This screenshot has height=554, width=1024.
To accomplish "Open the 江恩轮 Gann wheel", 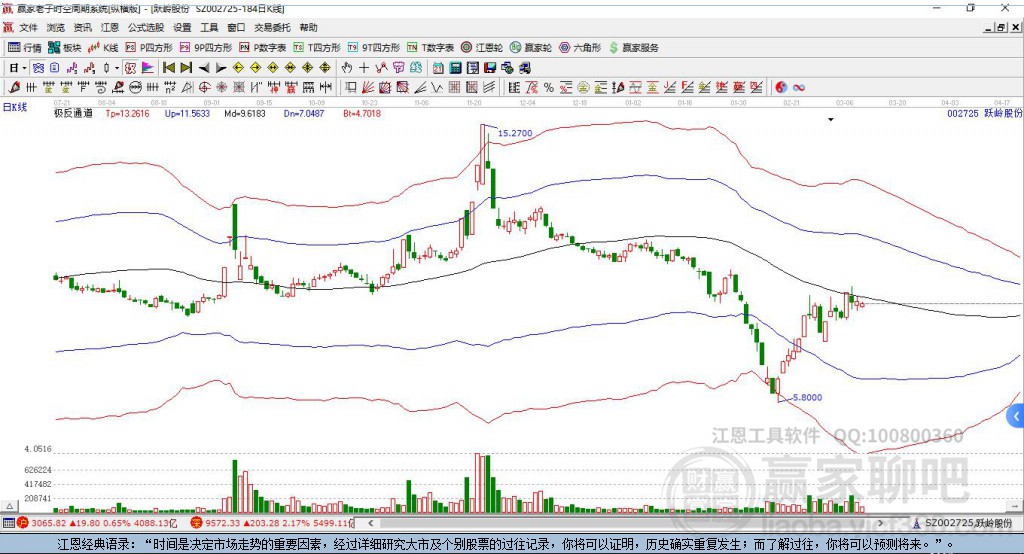I will pos(482,48).
